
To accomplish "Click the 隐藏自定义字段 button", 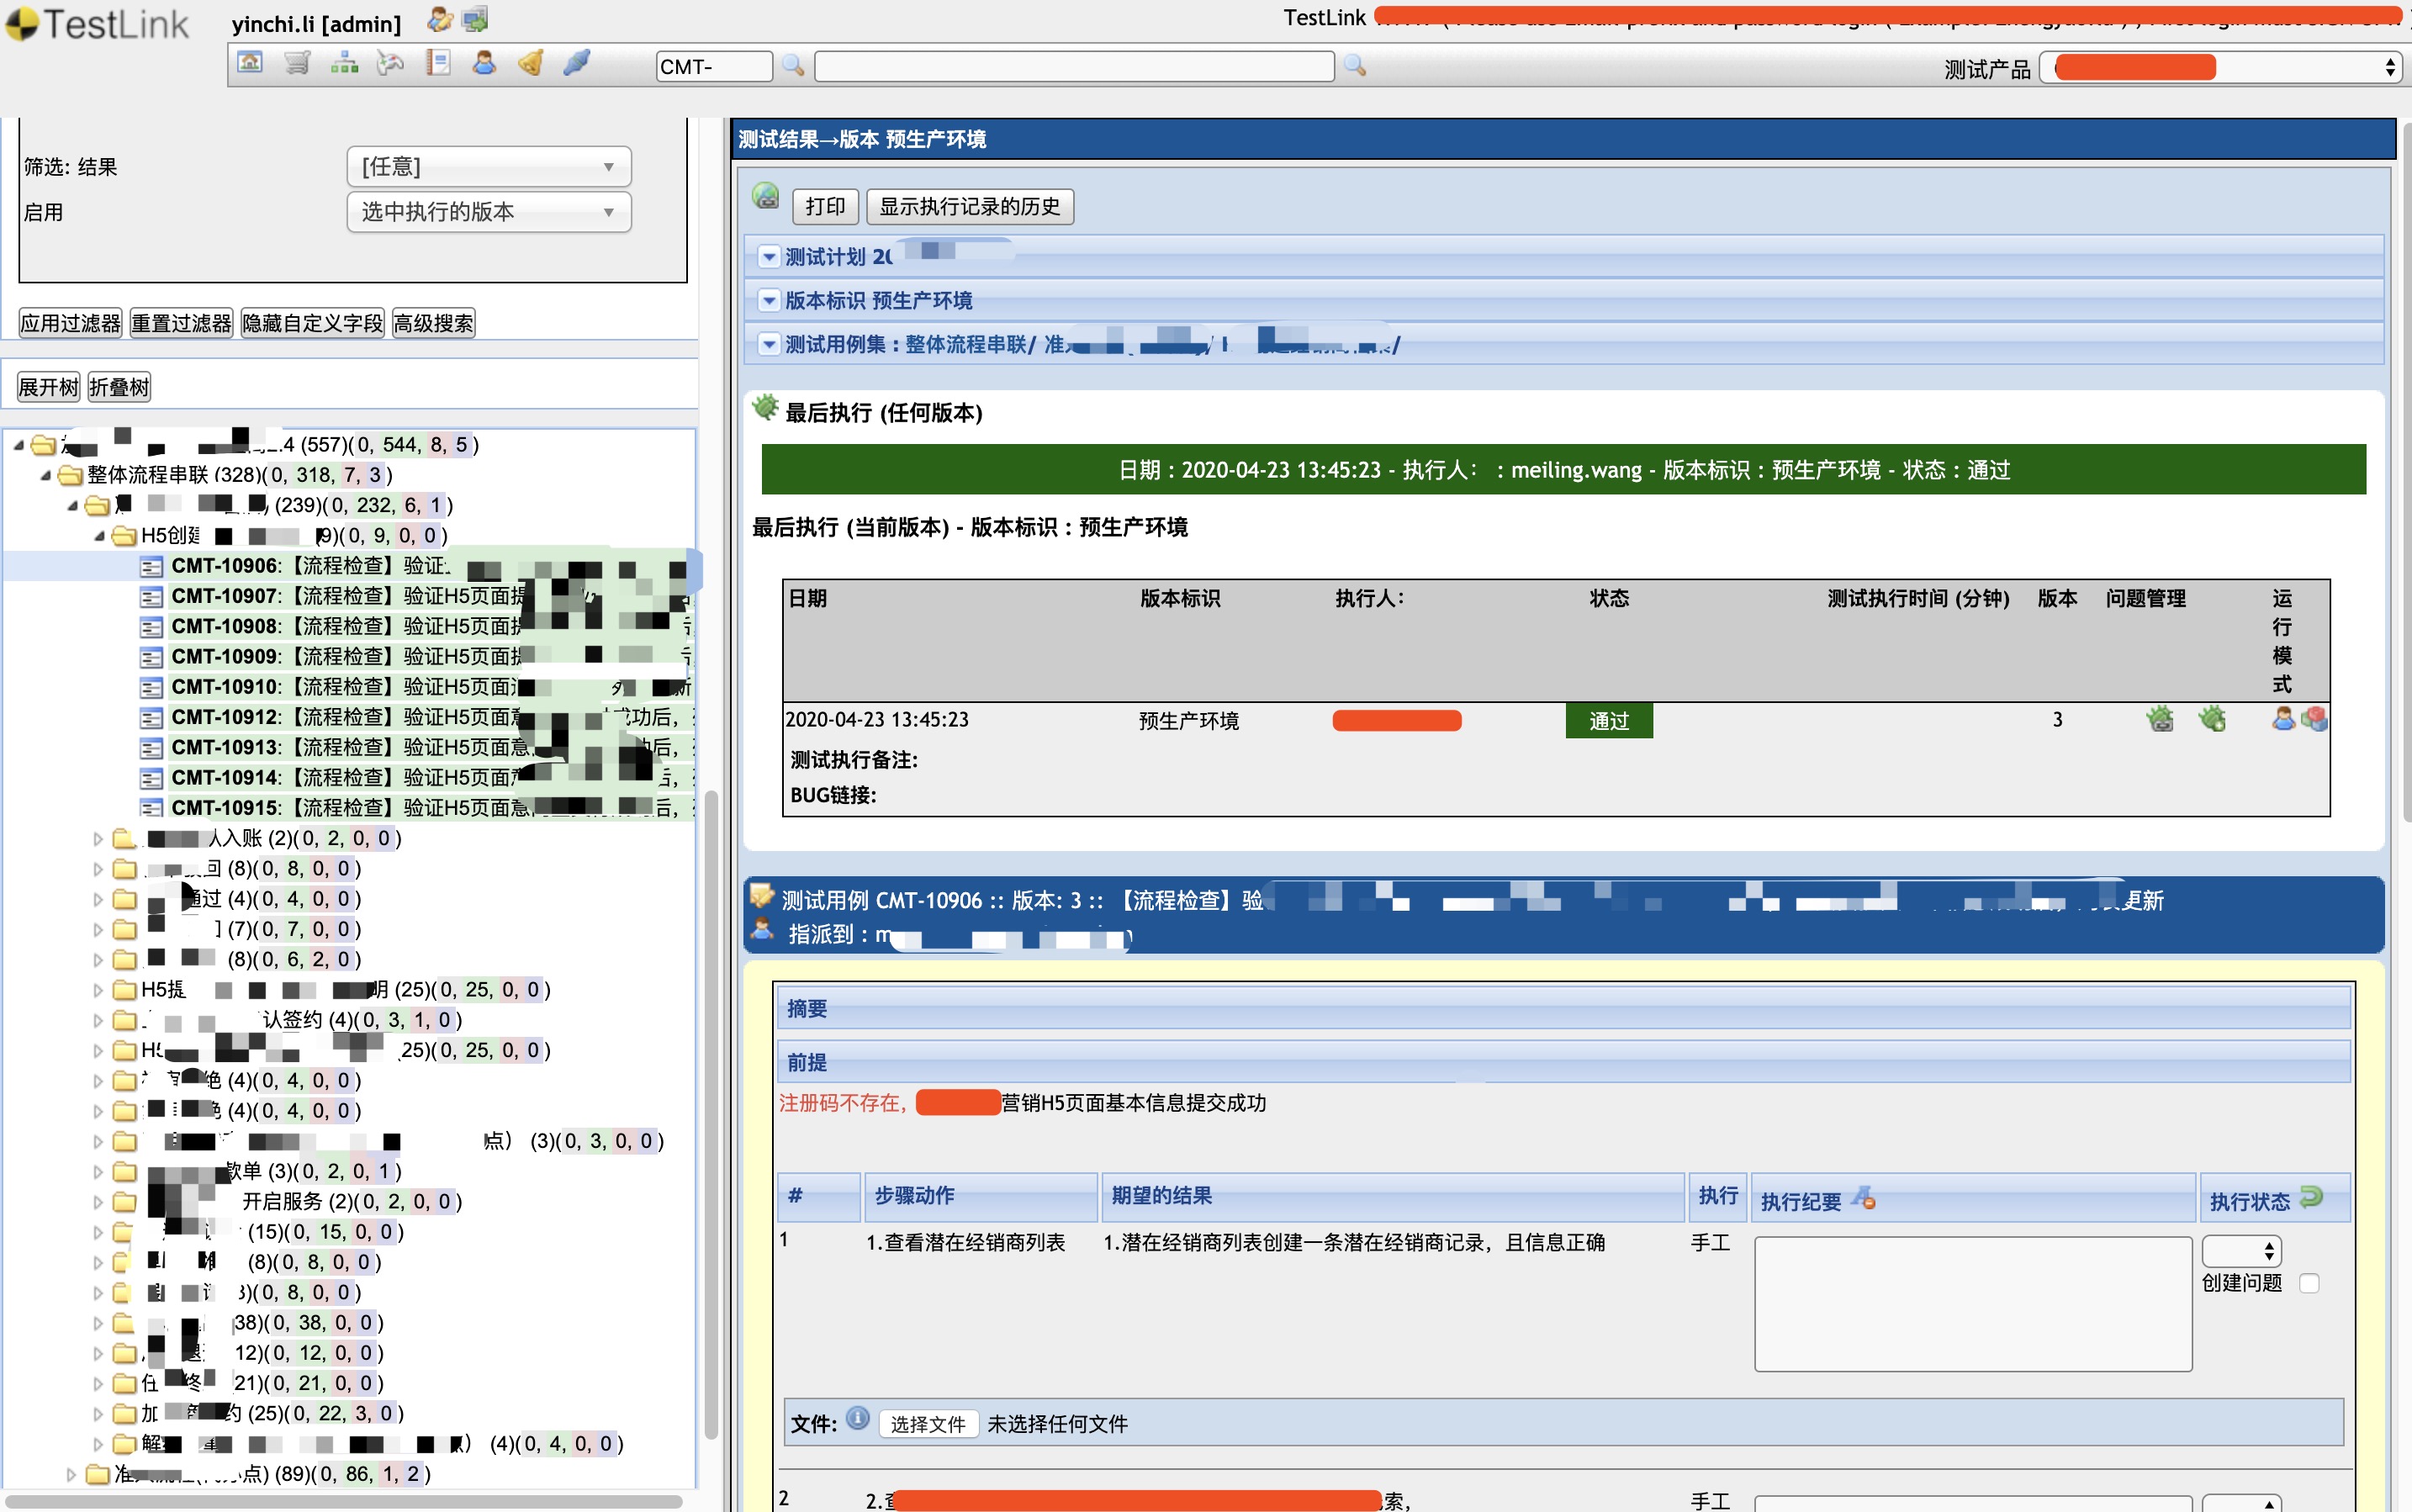I will [312, 323].
